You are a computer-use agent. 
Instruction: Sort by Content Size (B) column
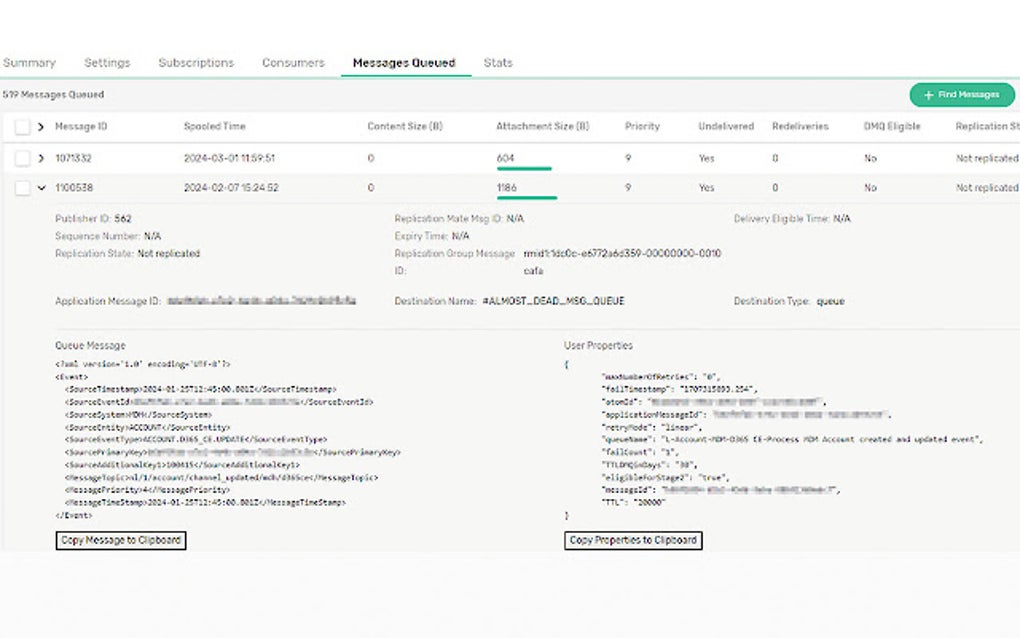click(405, 126)
